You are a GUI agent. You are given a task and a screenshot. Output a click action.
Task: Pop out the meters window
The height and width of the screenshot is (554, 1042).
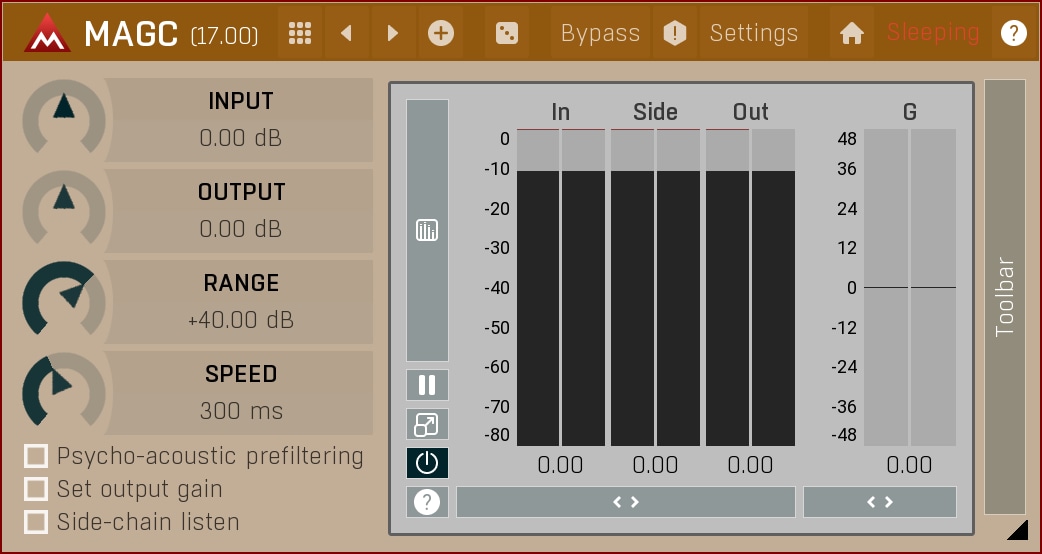pos(427,424)
